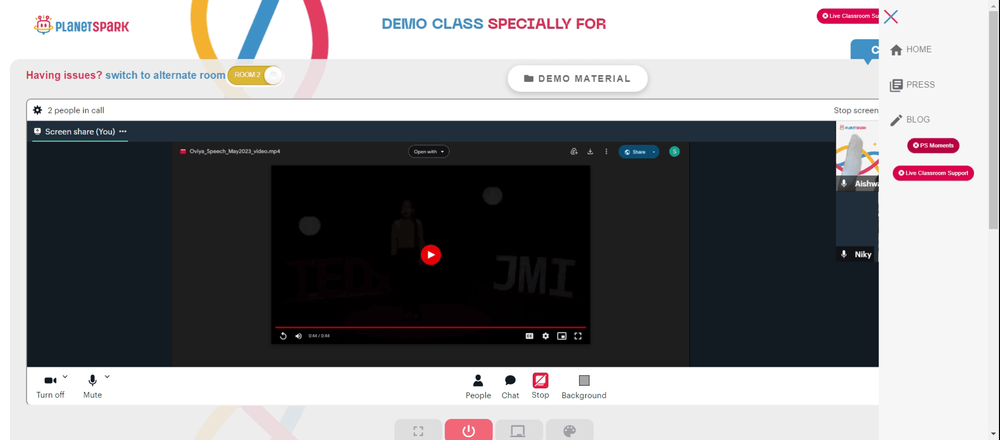Close the side navigation menu X
This screenshot has width=1000, height=440.
pyautogui.click(x=891, y=17)
